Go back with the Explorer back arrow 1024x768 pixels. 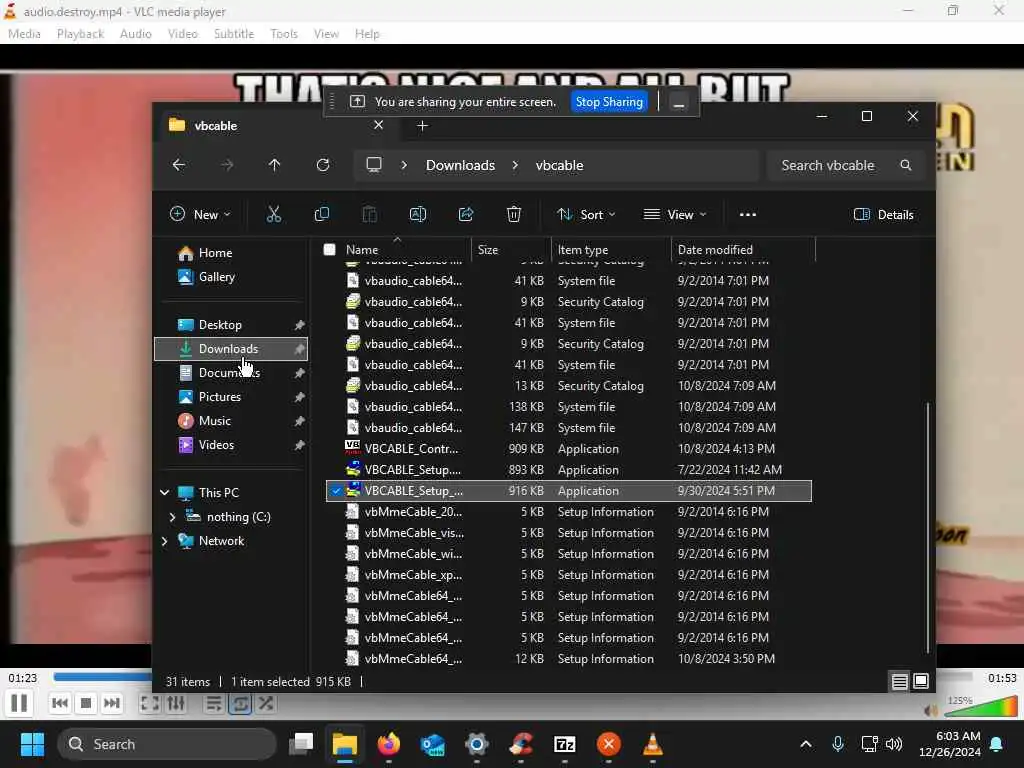pyautogui.click(x=178, y=165)
